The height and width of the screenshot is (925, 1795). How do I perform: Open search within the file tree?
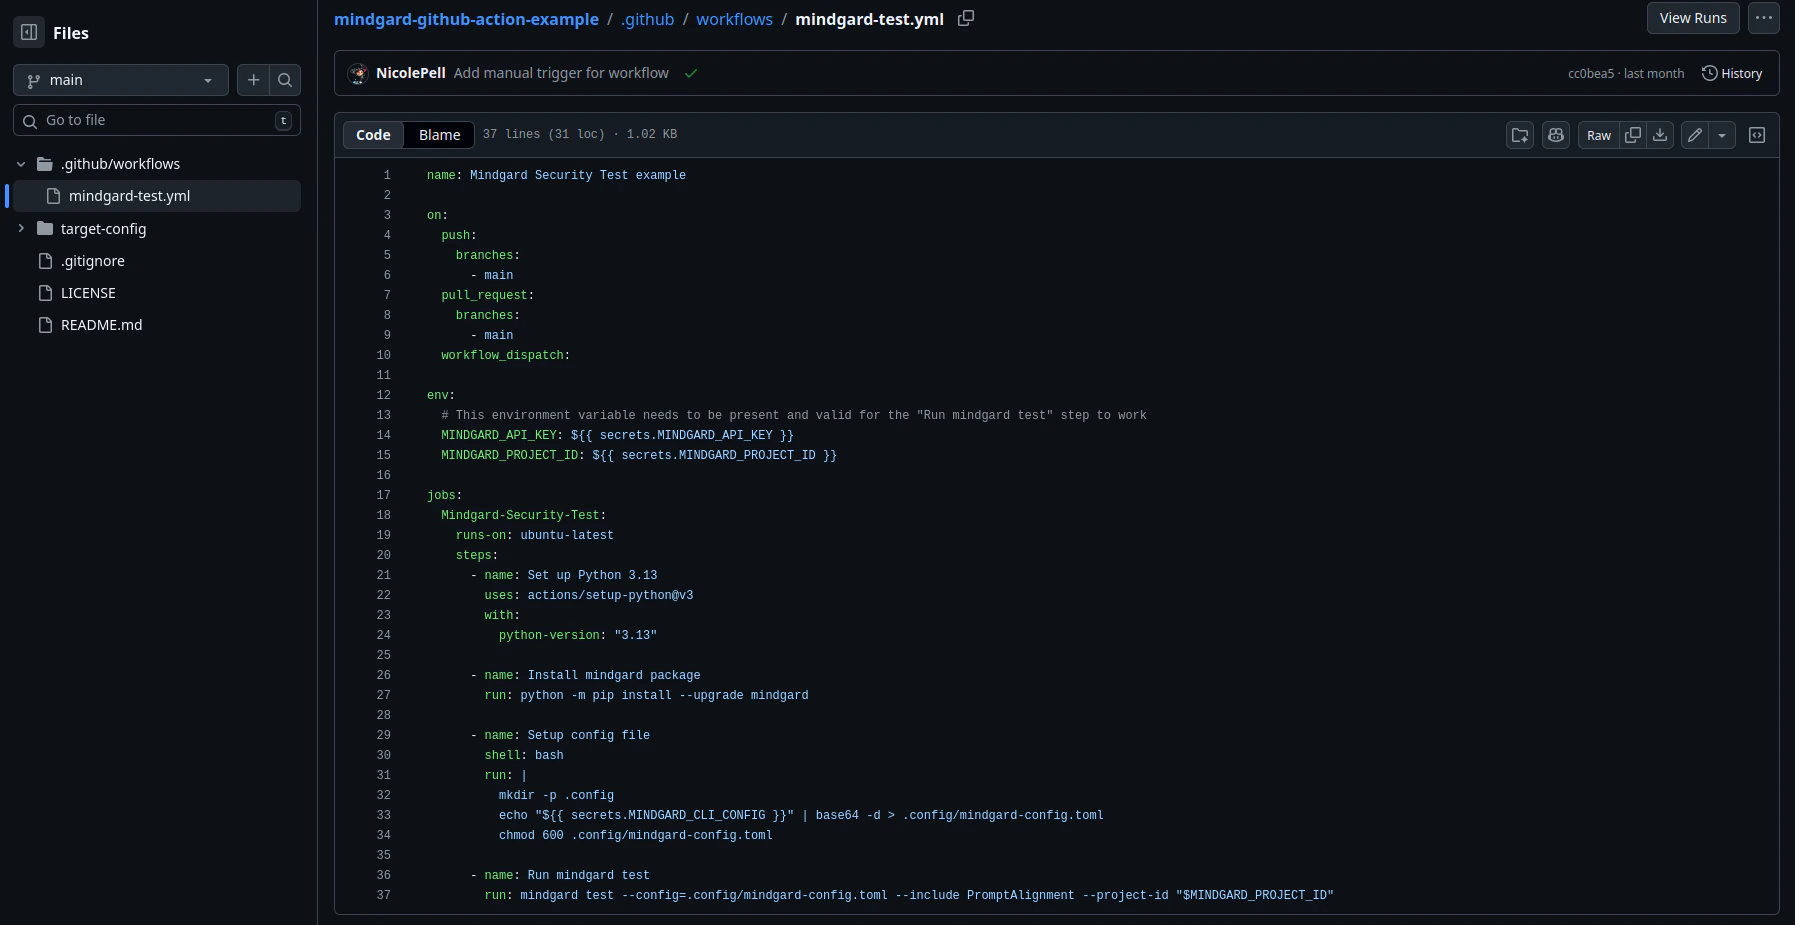click(286, 80)
